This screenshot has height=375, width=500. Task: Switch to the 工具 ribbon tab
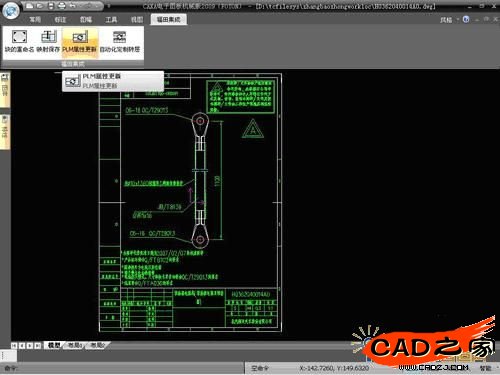pyautogui.click(x=111, y=20)
